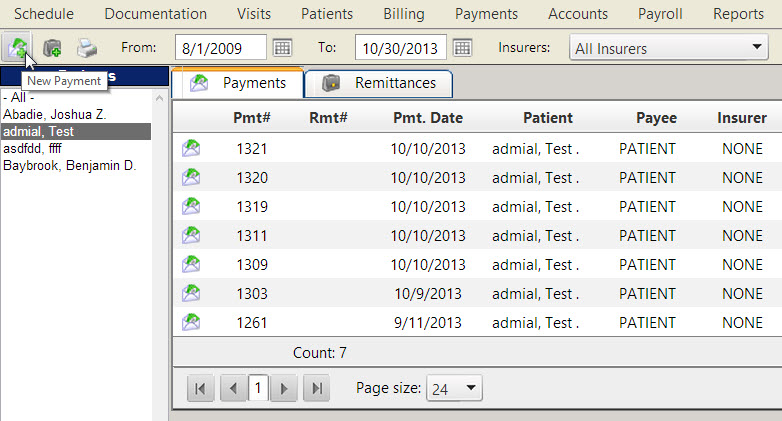Expand the All Insurers dropdown
This screenshot has height=421, width=782.
click(754, 48)
